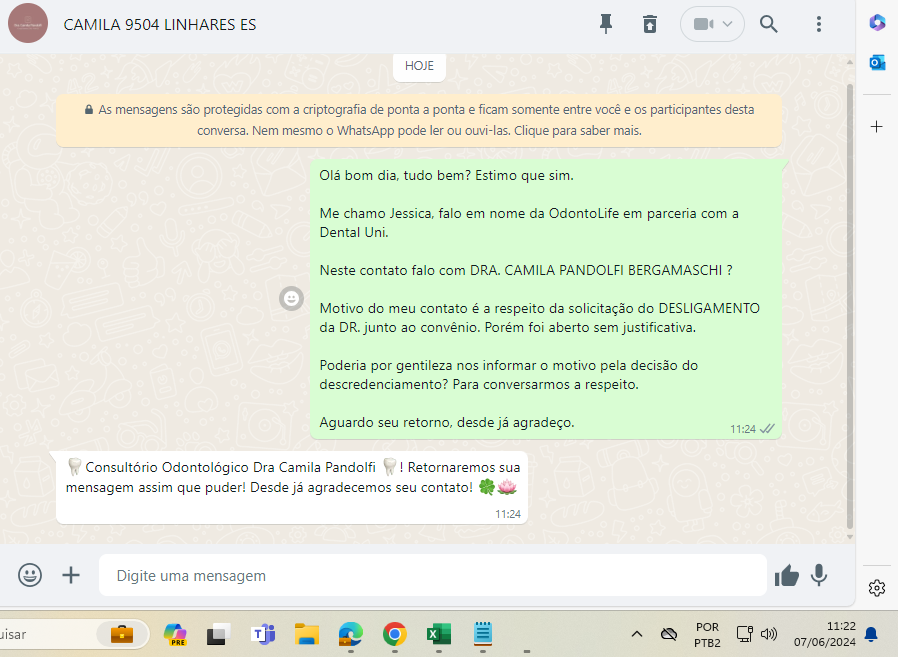
Task: Search within the conversation
Action: pyautogui.click(x=769, y=24)
